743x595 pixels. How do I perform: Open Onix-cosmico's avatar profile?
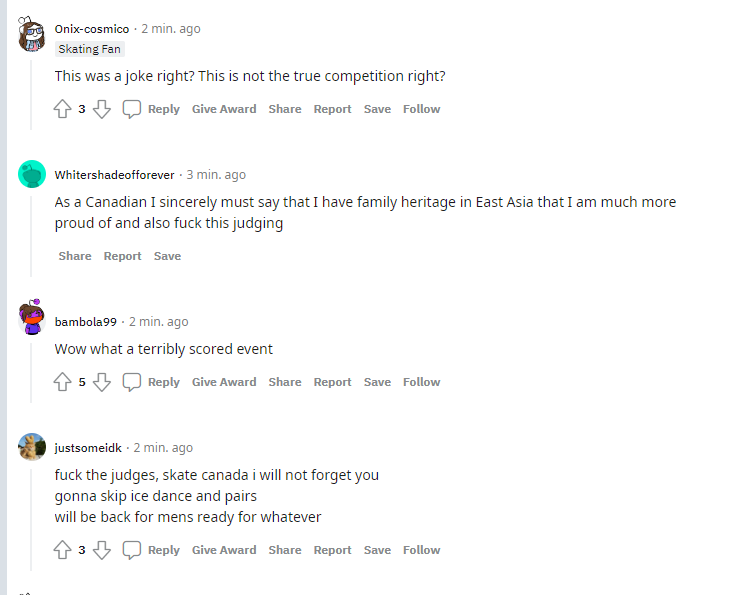(x=32, y=36)
